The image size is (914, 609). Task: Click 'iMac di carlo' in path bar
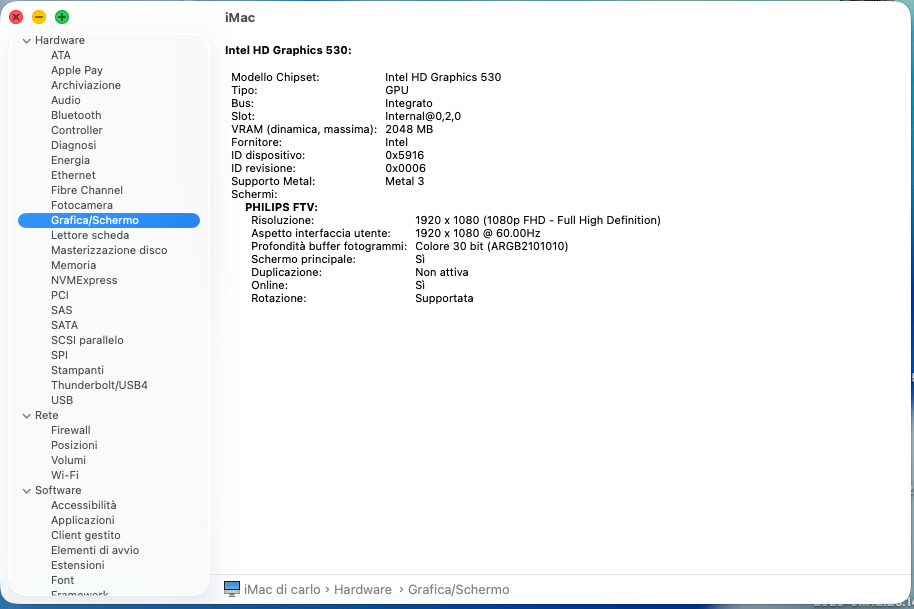[282, 590]
